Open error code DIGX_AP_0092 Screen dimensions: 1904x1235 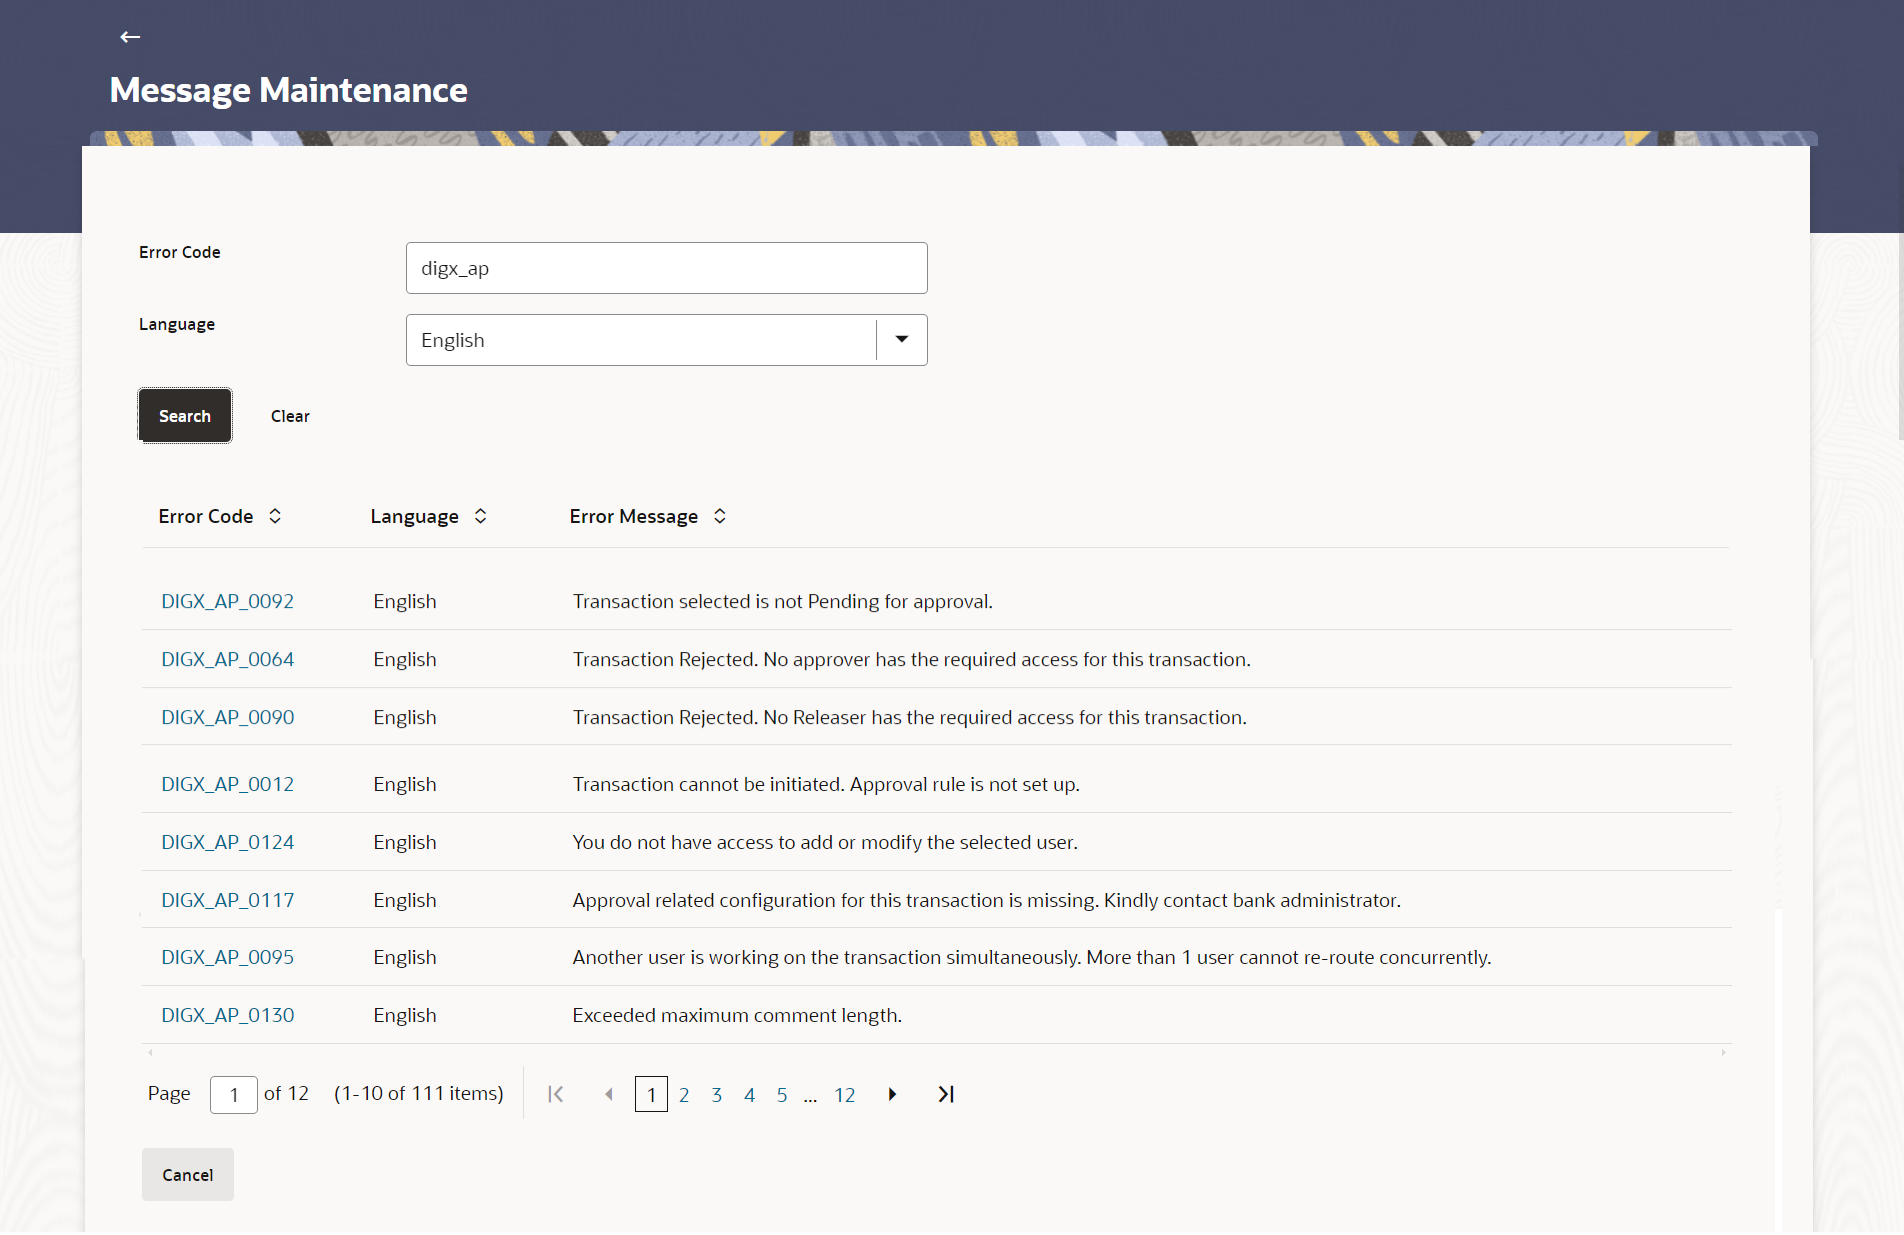[x=228, y=601]
